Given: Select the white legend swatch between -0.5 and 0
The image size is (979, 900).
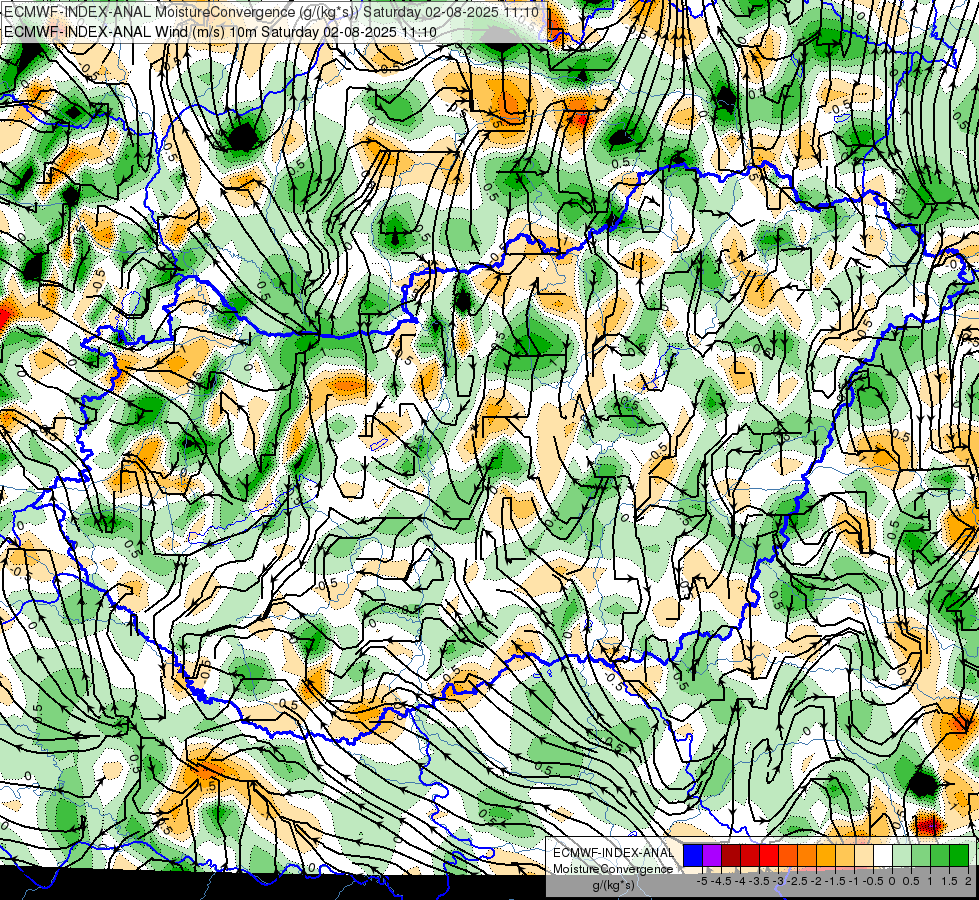Looking at the screenshot, I should pos(883,855).
